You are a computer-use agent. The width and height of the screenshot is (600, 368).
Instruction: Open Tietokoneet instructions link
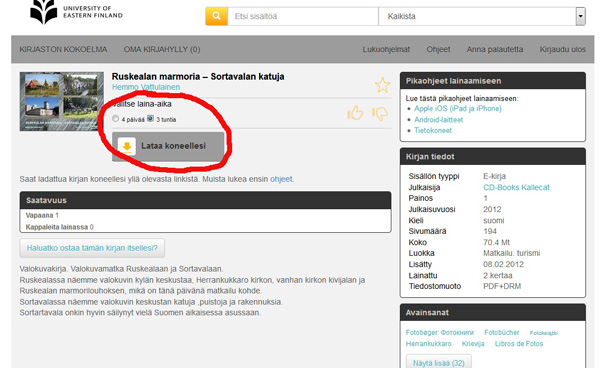433,130
